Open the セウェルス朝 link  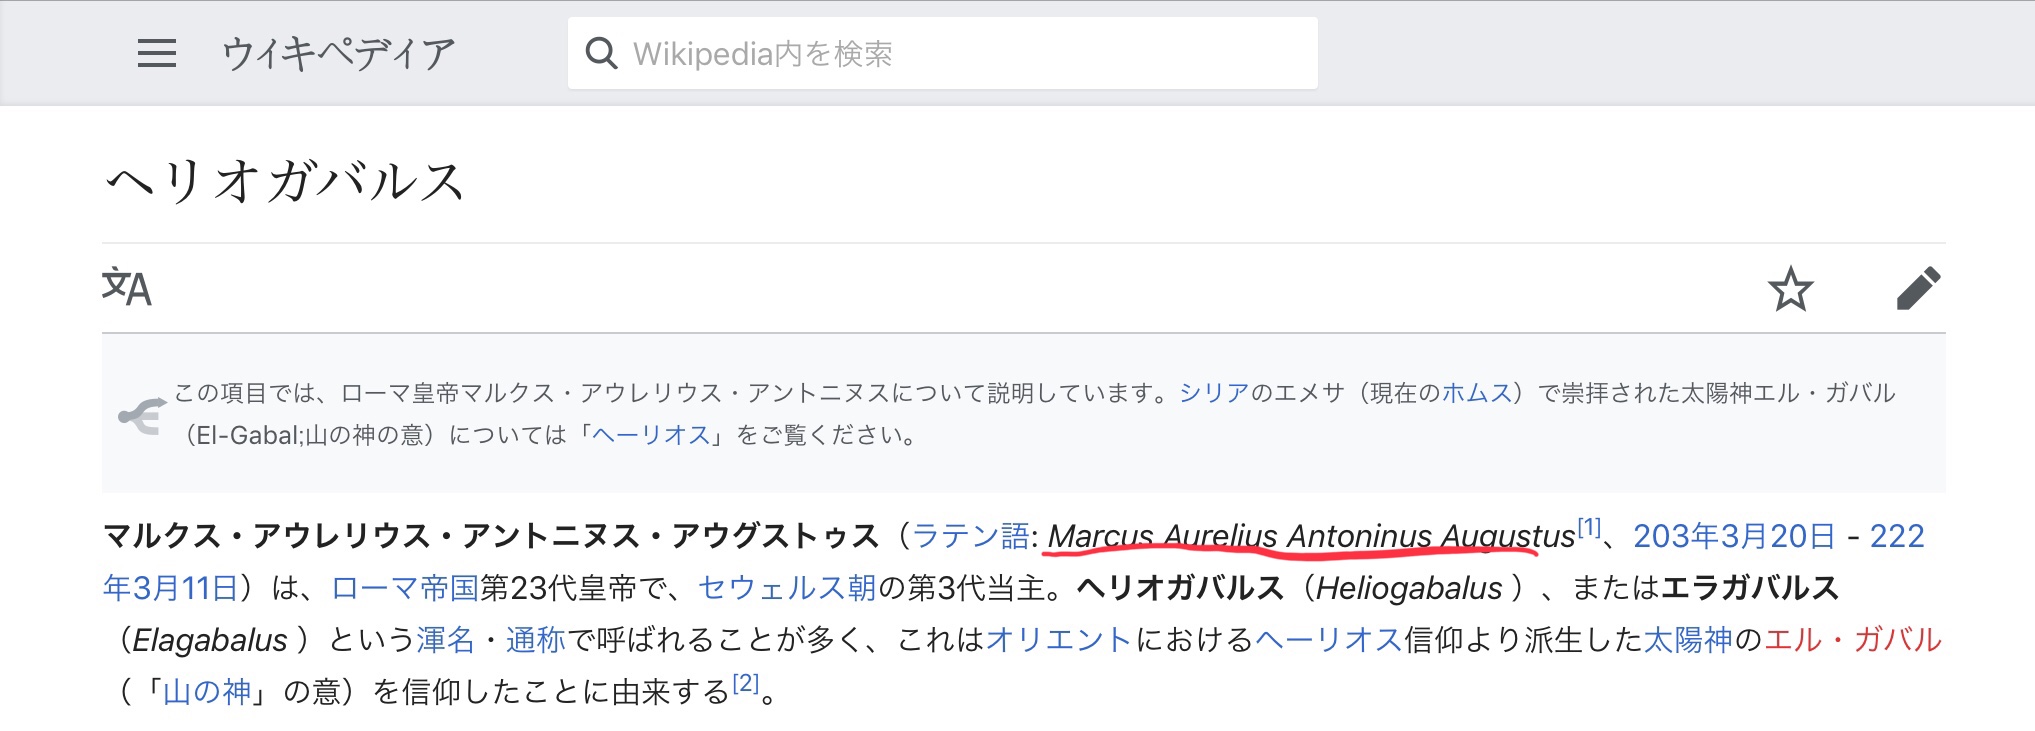click(787, 588)
